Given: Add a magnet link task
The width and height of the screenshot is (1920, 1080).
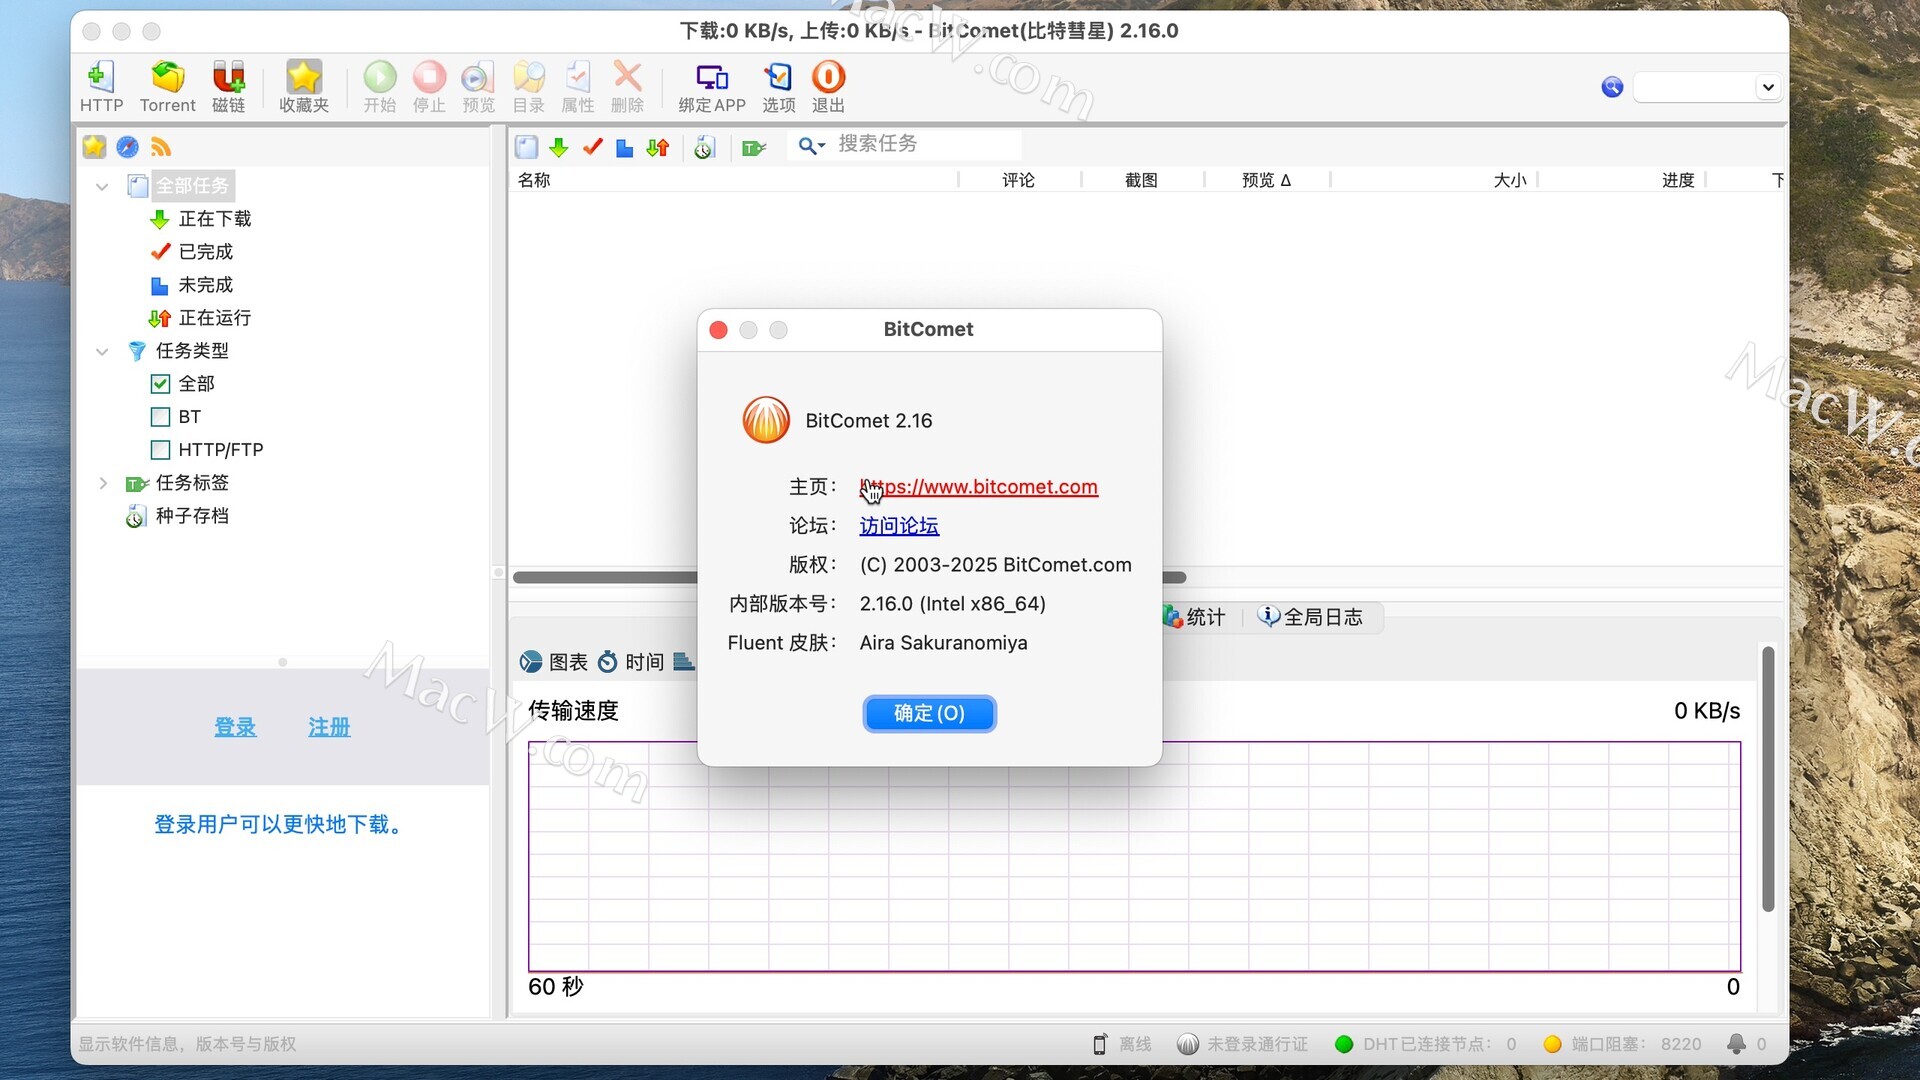Looking at the screenshot, I should click(x=228, y=87).
